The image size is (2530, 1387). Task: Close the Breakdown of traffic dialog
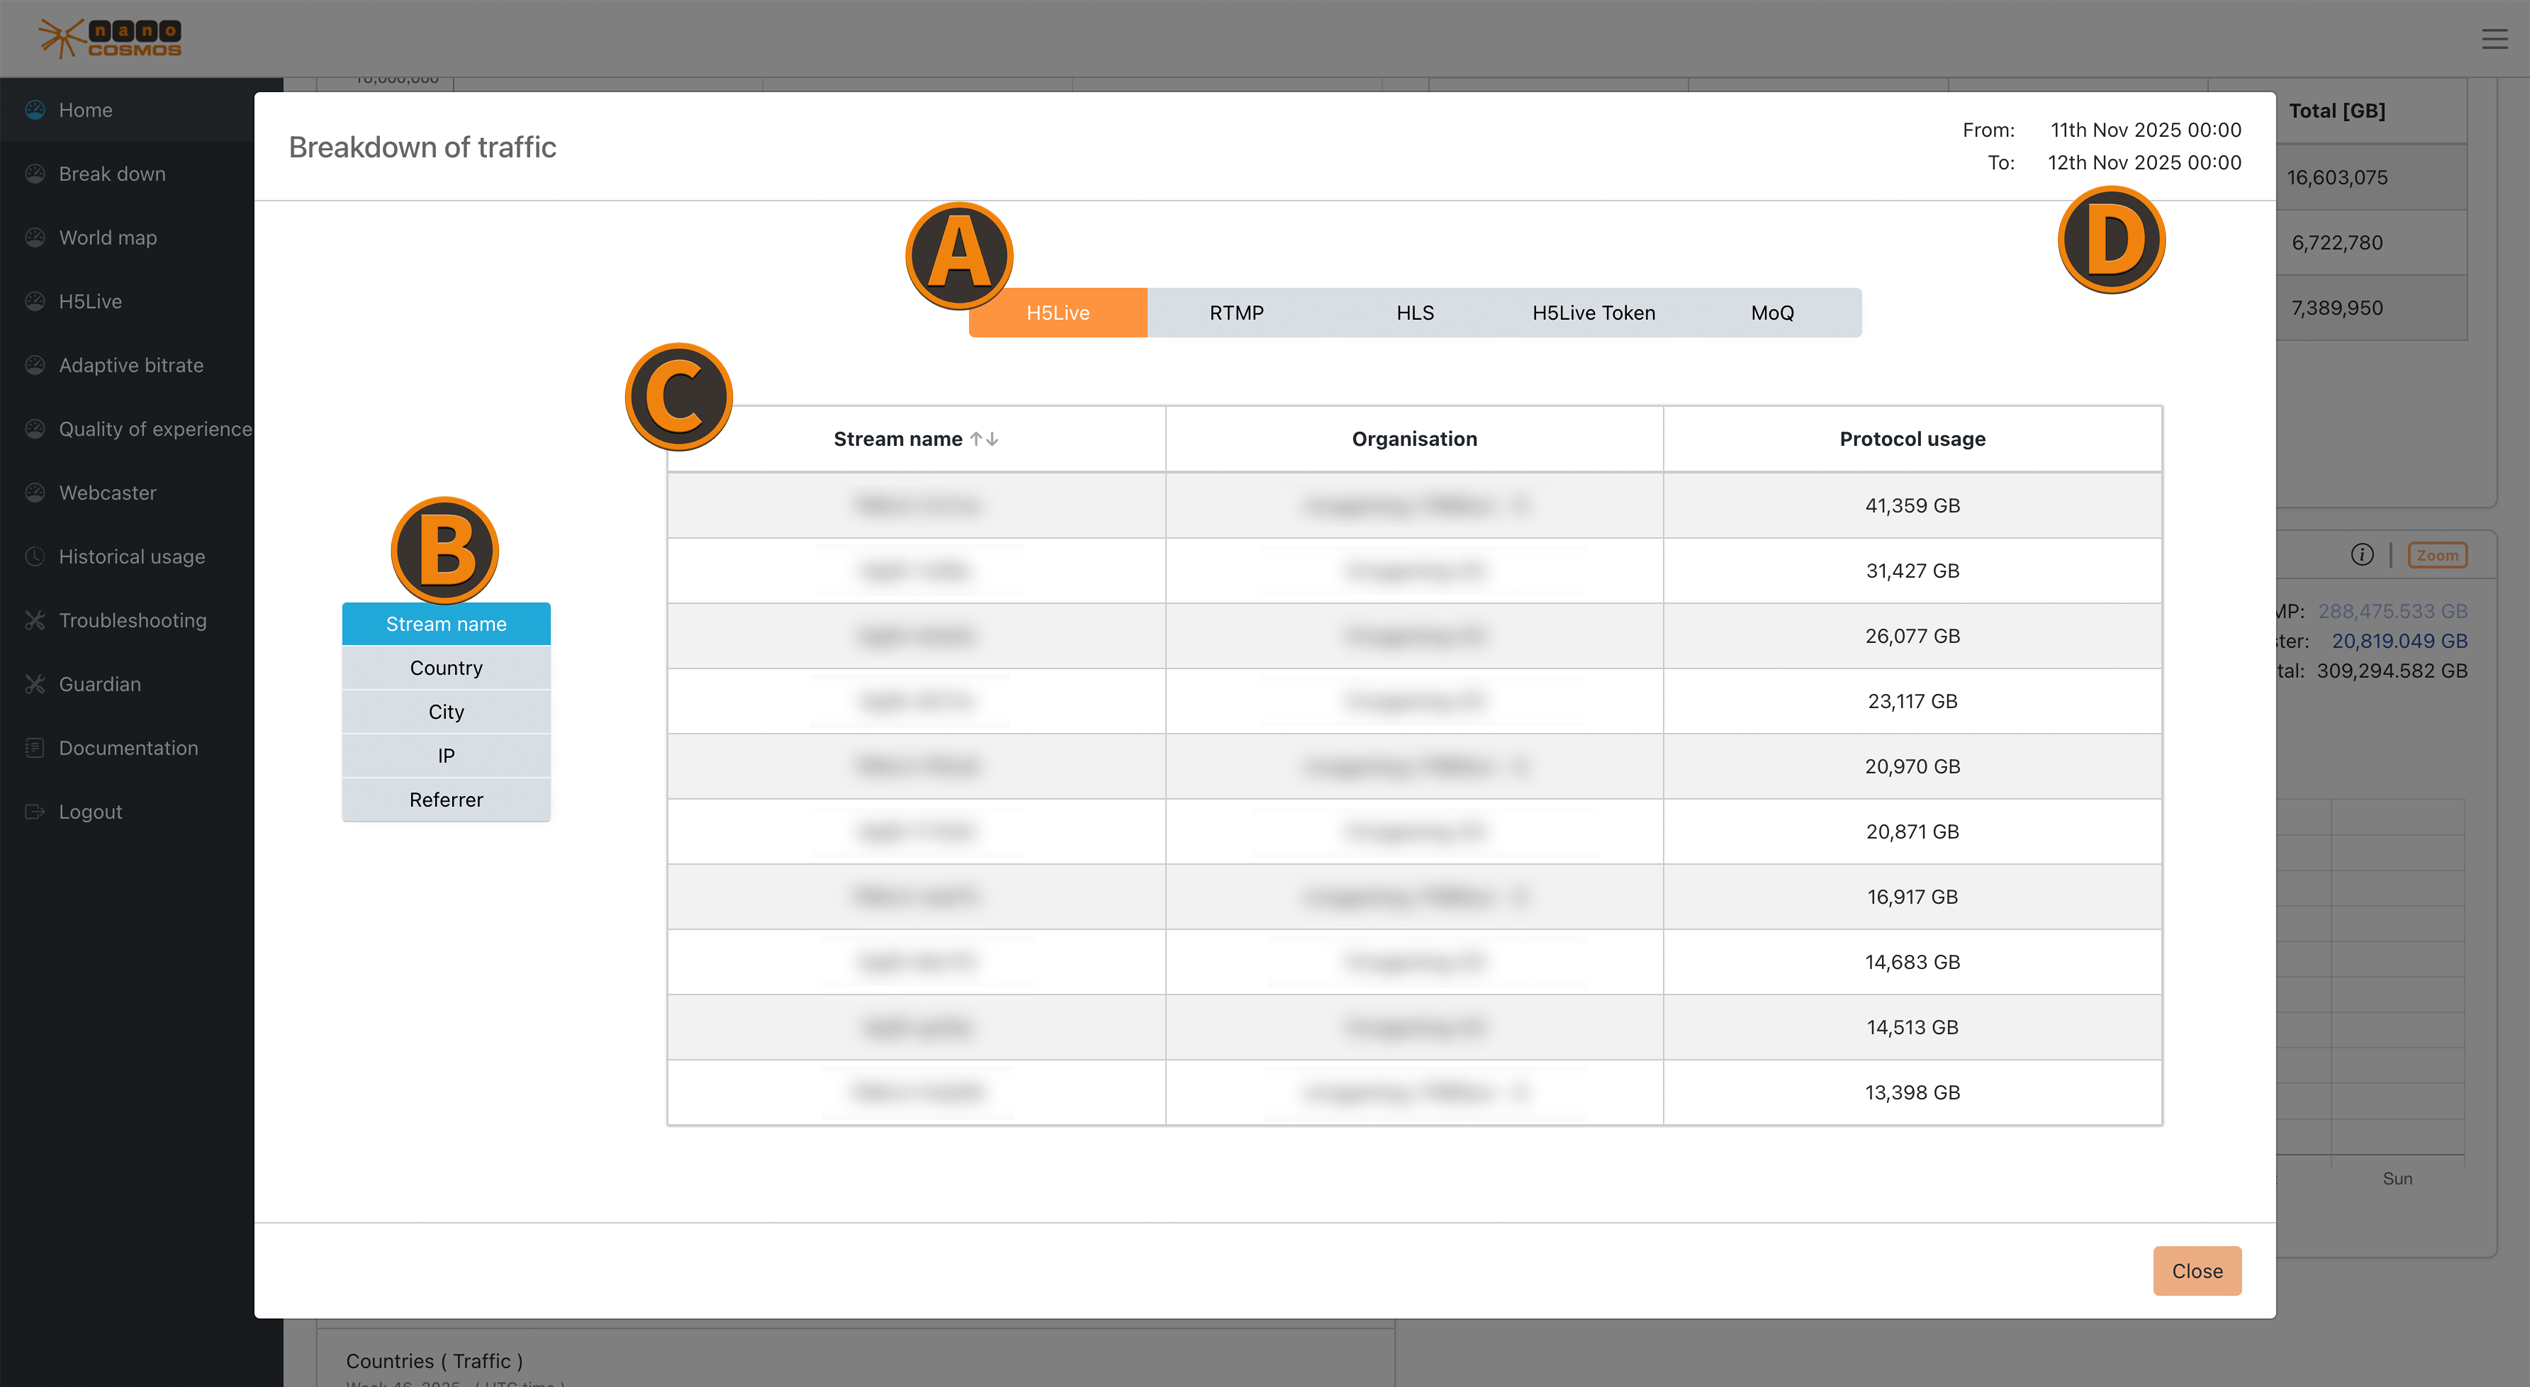coord(2196,1270)
